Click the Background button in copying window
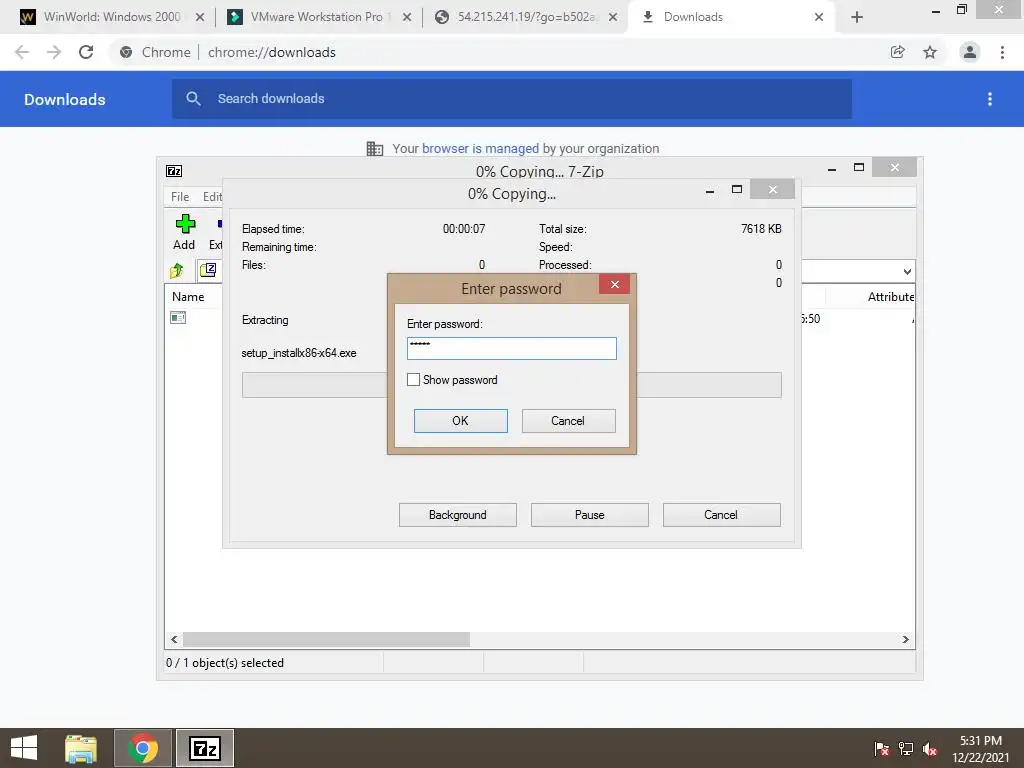Viewport: 1024px width, 768px height. (457, 515)
